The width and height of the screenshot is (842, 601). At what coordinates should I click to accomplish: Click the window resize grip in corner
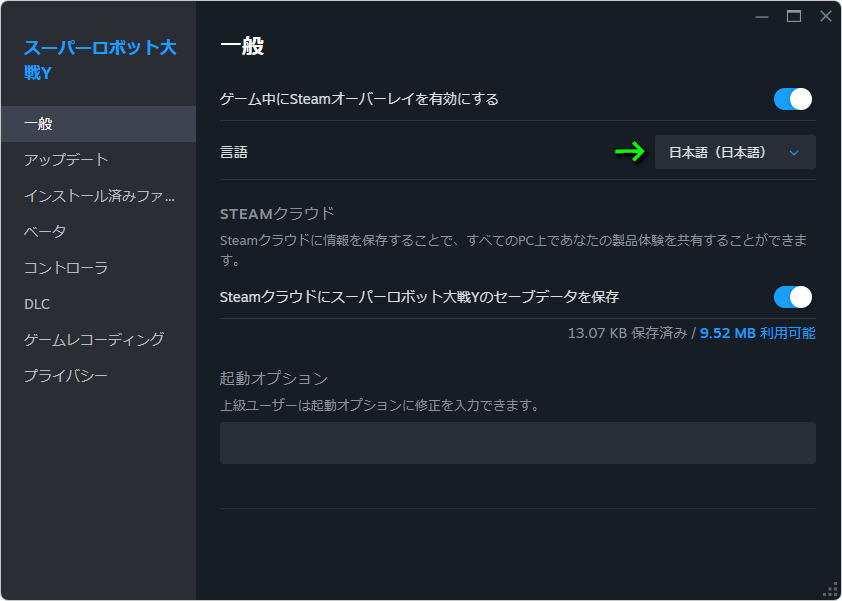pos(830,590)
